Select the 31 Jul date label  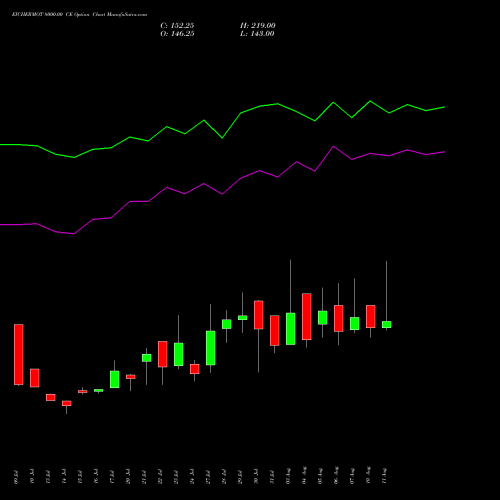click(x=272, y=477)
